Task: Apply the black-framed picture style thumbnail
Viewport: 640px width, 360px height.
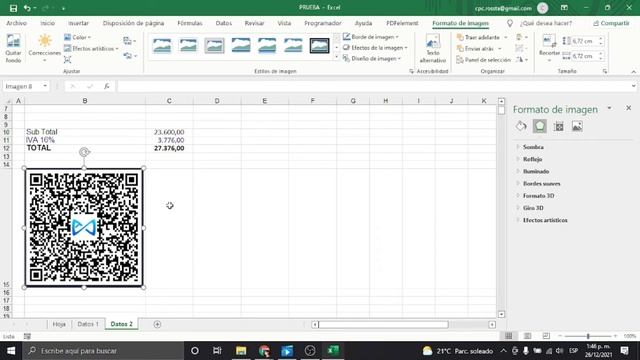Action: [319, 46]
